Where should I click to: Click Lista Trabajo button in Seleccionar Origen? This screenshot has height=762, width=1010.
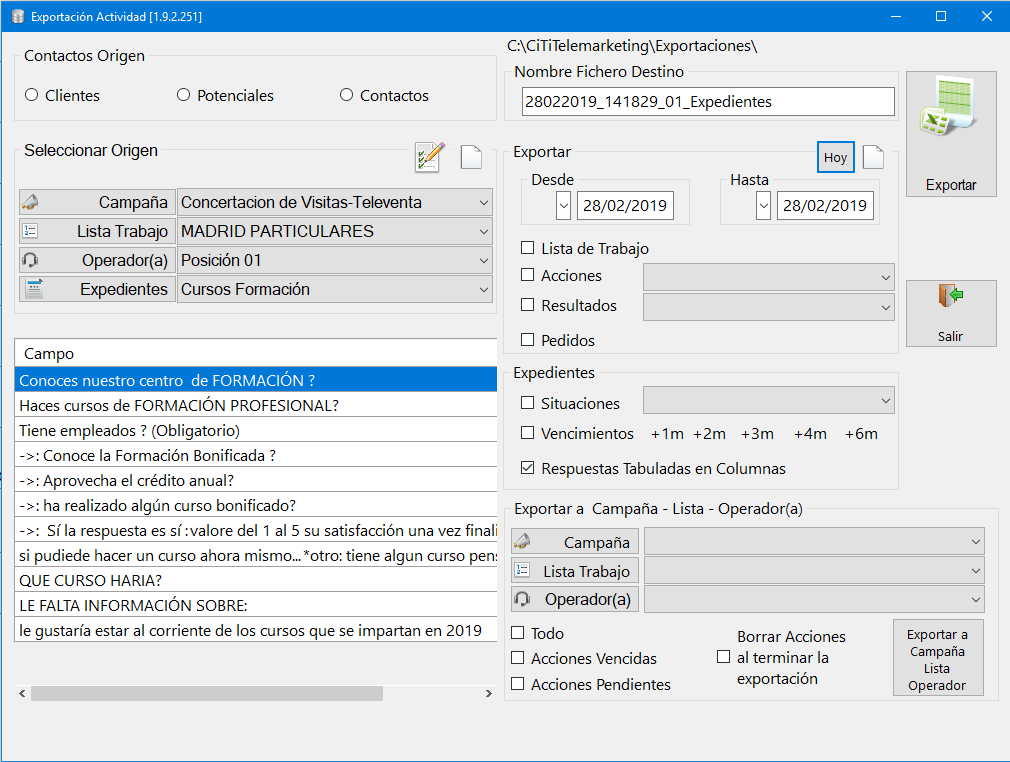97,231
